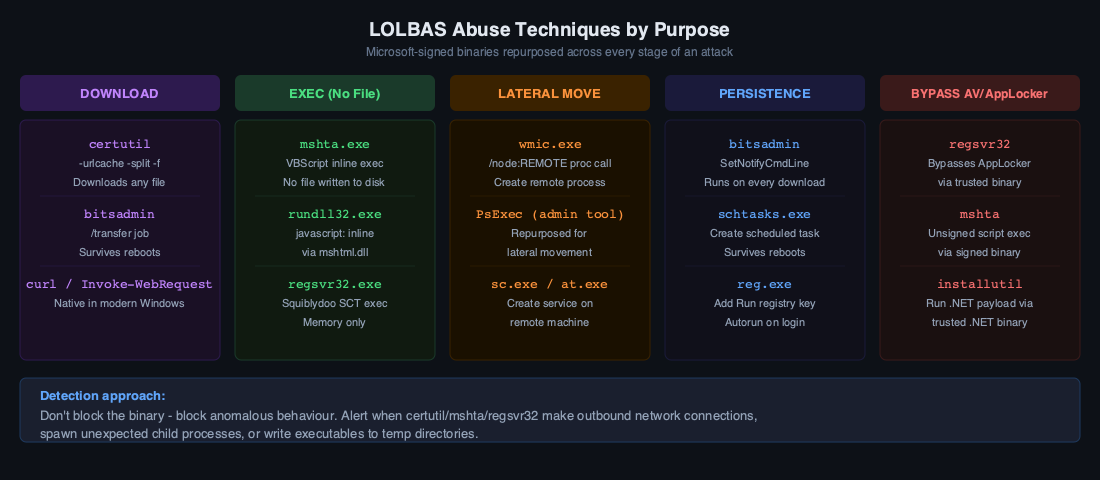Select the LATERAL MOVE column header
1100x480 pixels.
(549, 93)
